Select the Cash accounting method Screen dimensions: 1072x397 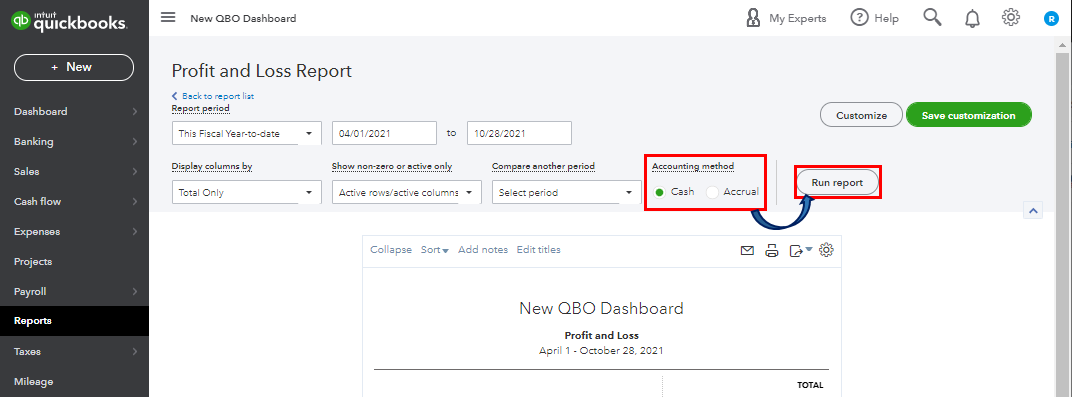click(x=673, y=192)
